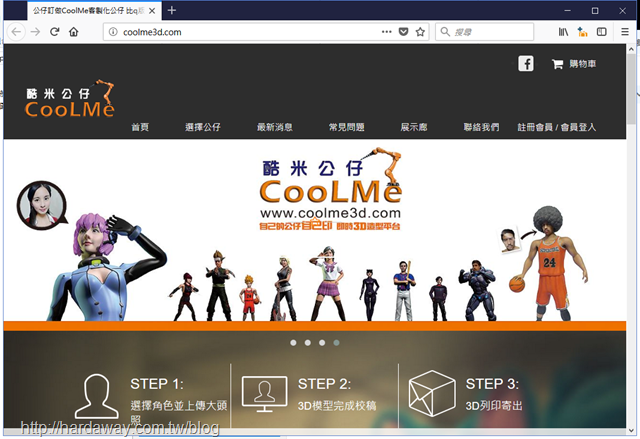Image resolution: width=640 pixels, height=439 pixels.
Task: Click the STEP 1 person silhouette icon
Action: click(97, 396)
